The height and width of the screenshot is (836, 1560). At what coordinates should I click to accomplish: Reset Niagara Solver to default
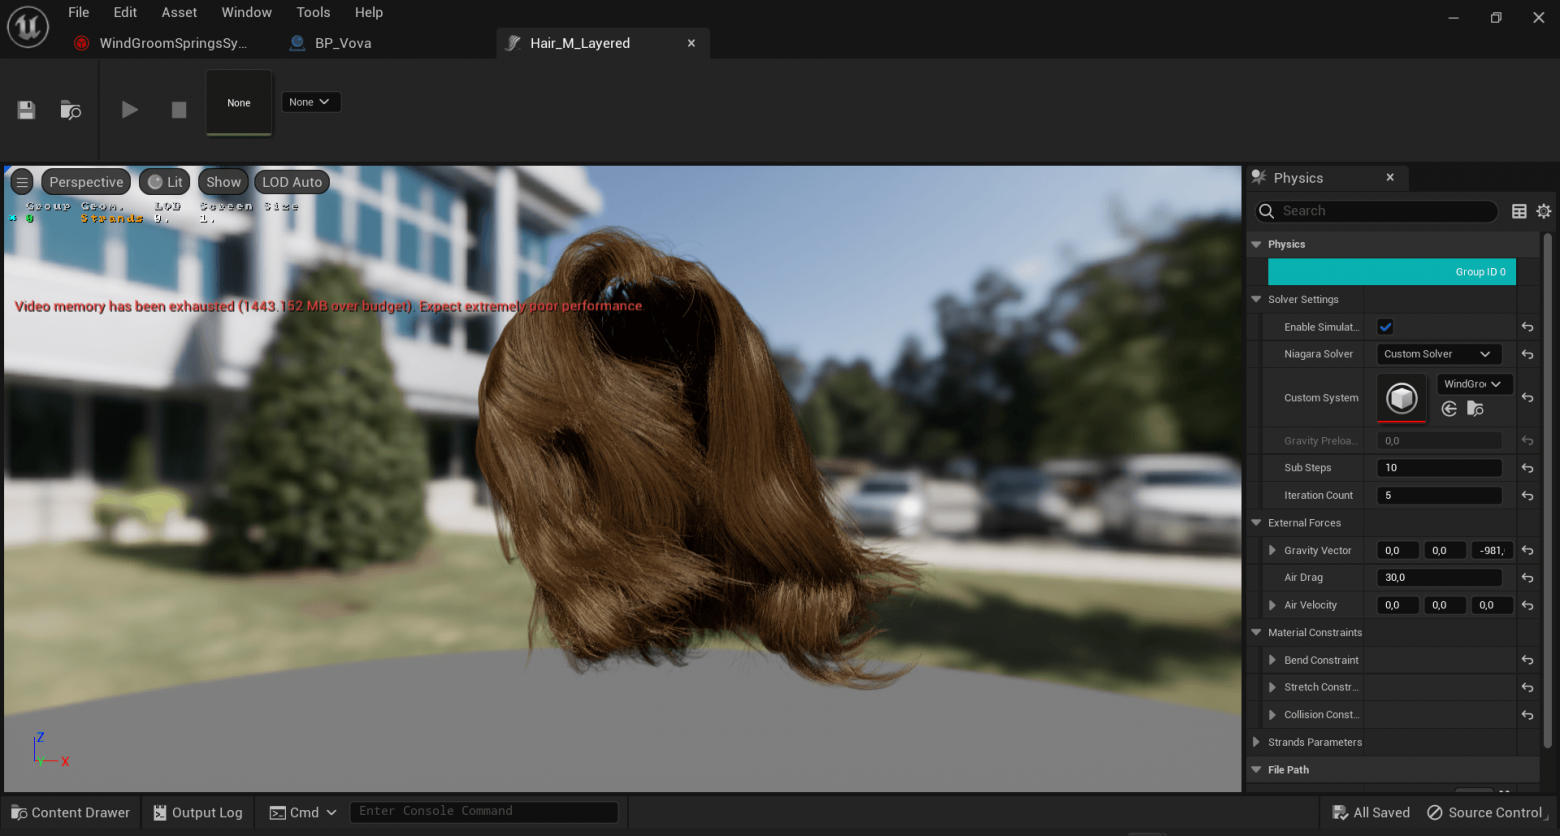pos(1528,354)
